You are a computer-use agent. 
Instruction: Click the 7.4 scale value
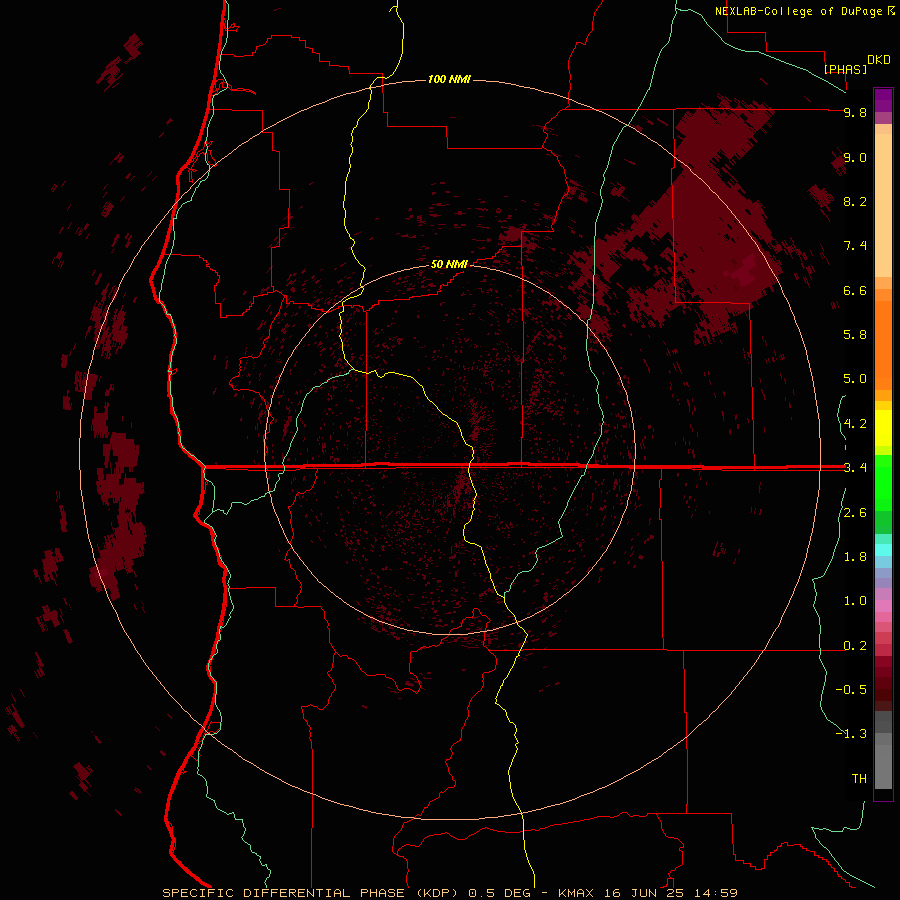pos(855,246)
